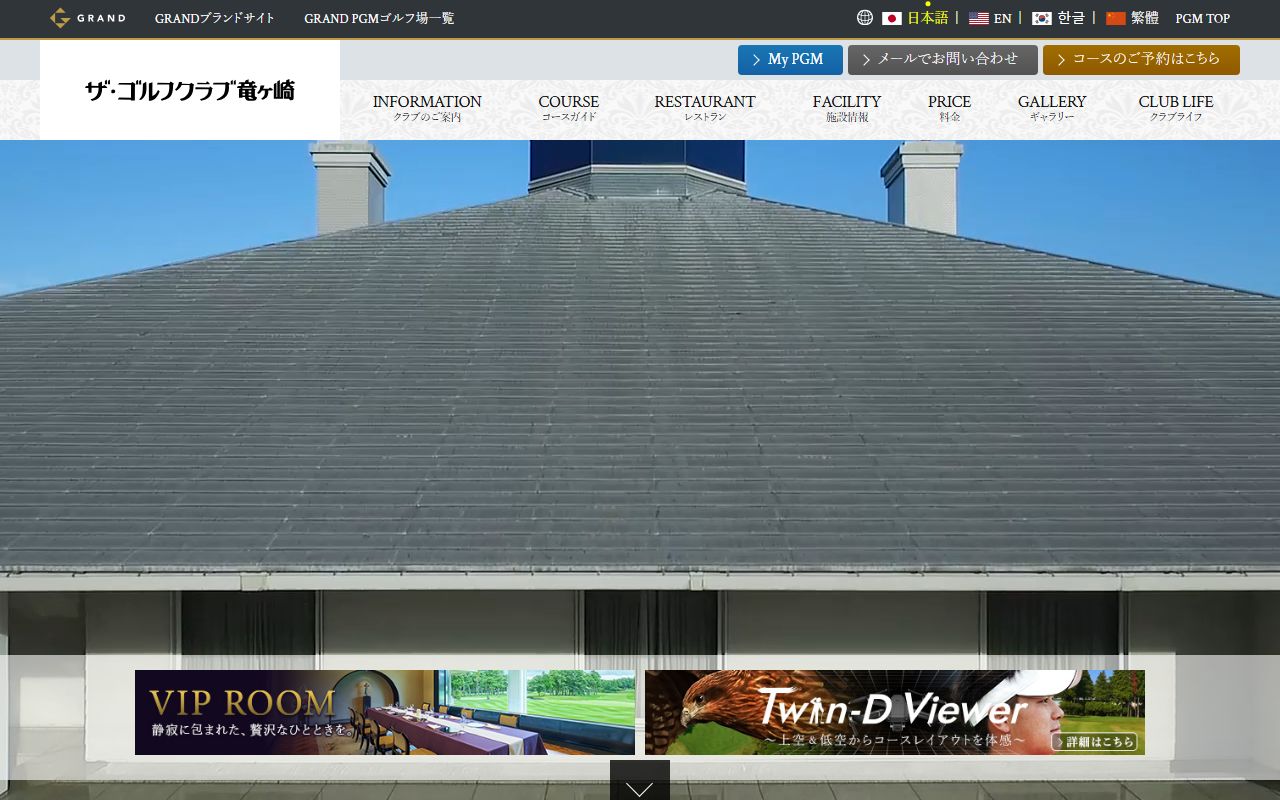Select the South Korean flag icon
Image resolution: width=1280 pixels, height=800 pixels.
(x=1042, y=18)
